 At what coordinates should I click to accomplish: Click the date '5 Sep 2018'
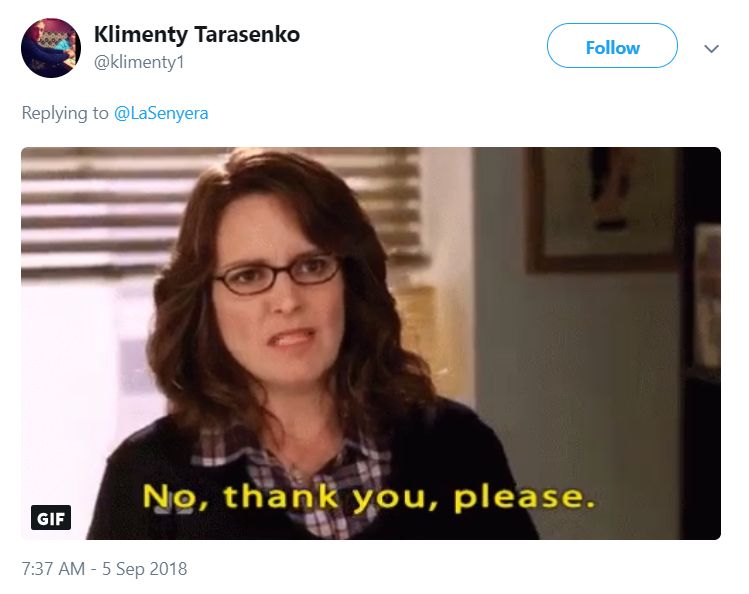(x=145, y=569)
